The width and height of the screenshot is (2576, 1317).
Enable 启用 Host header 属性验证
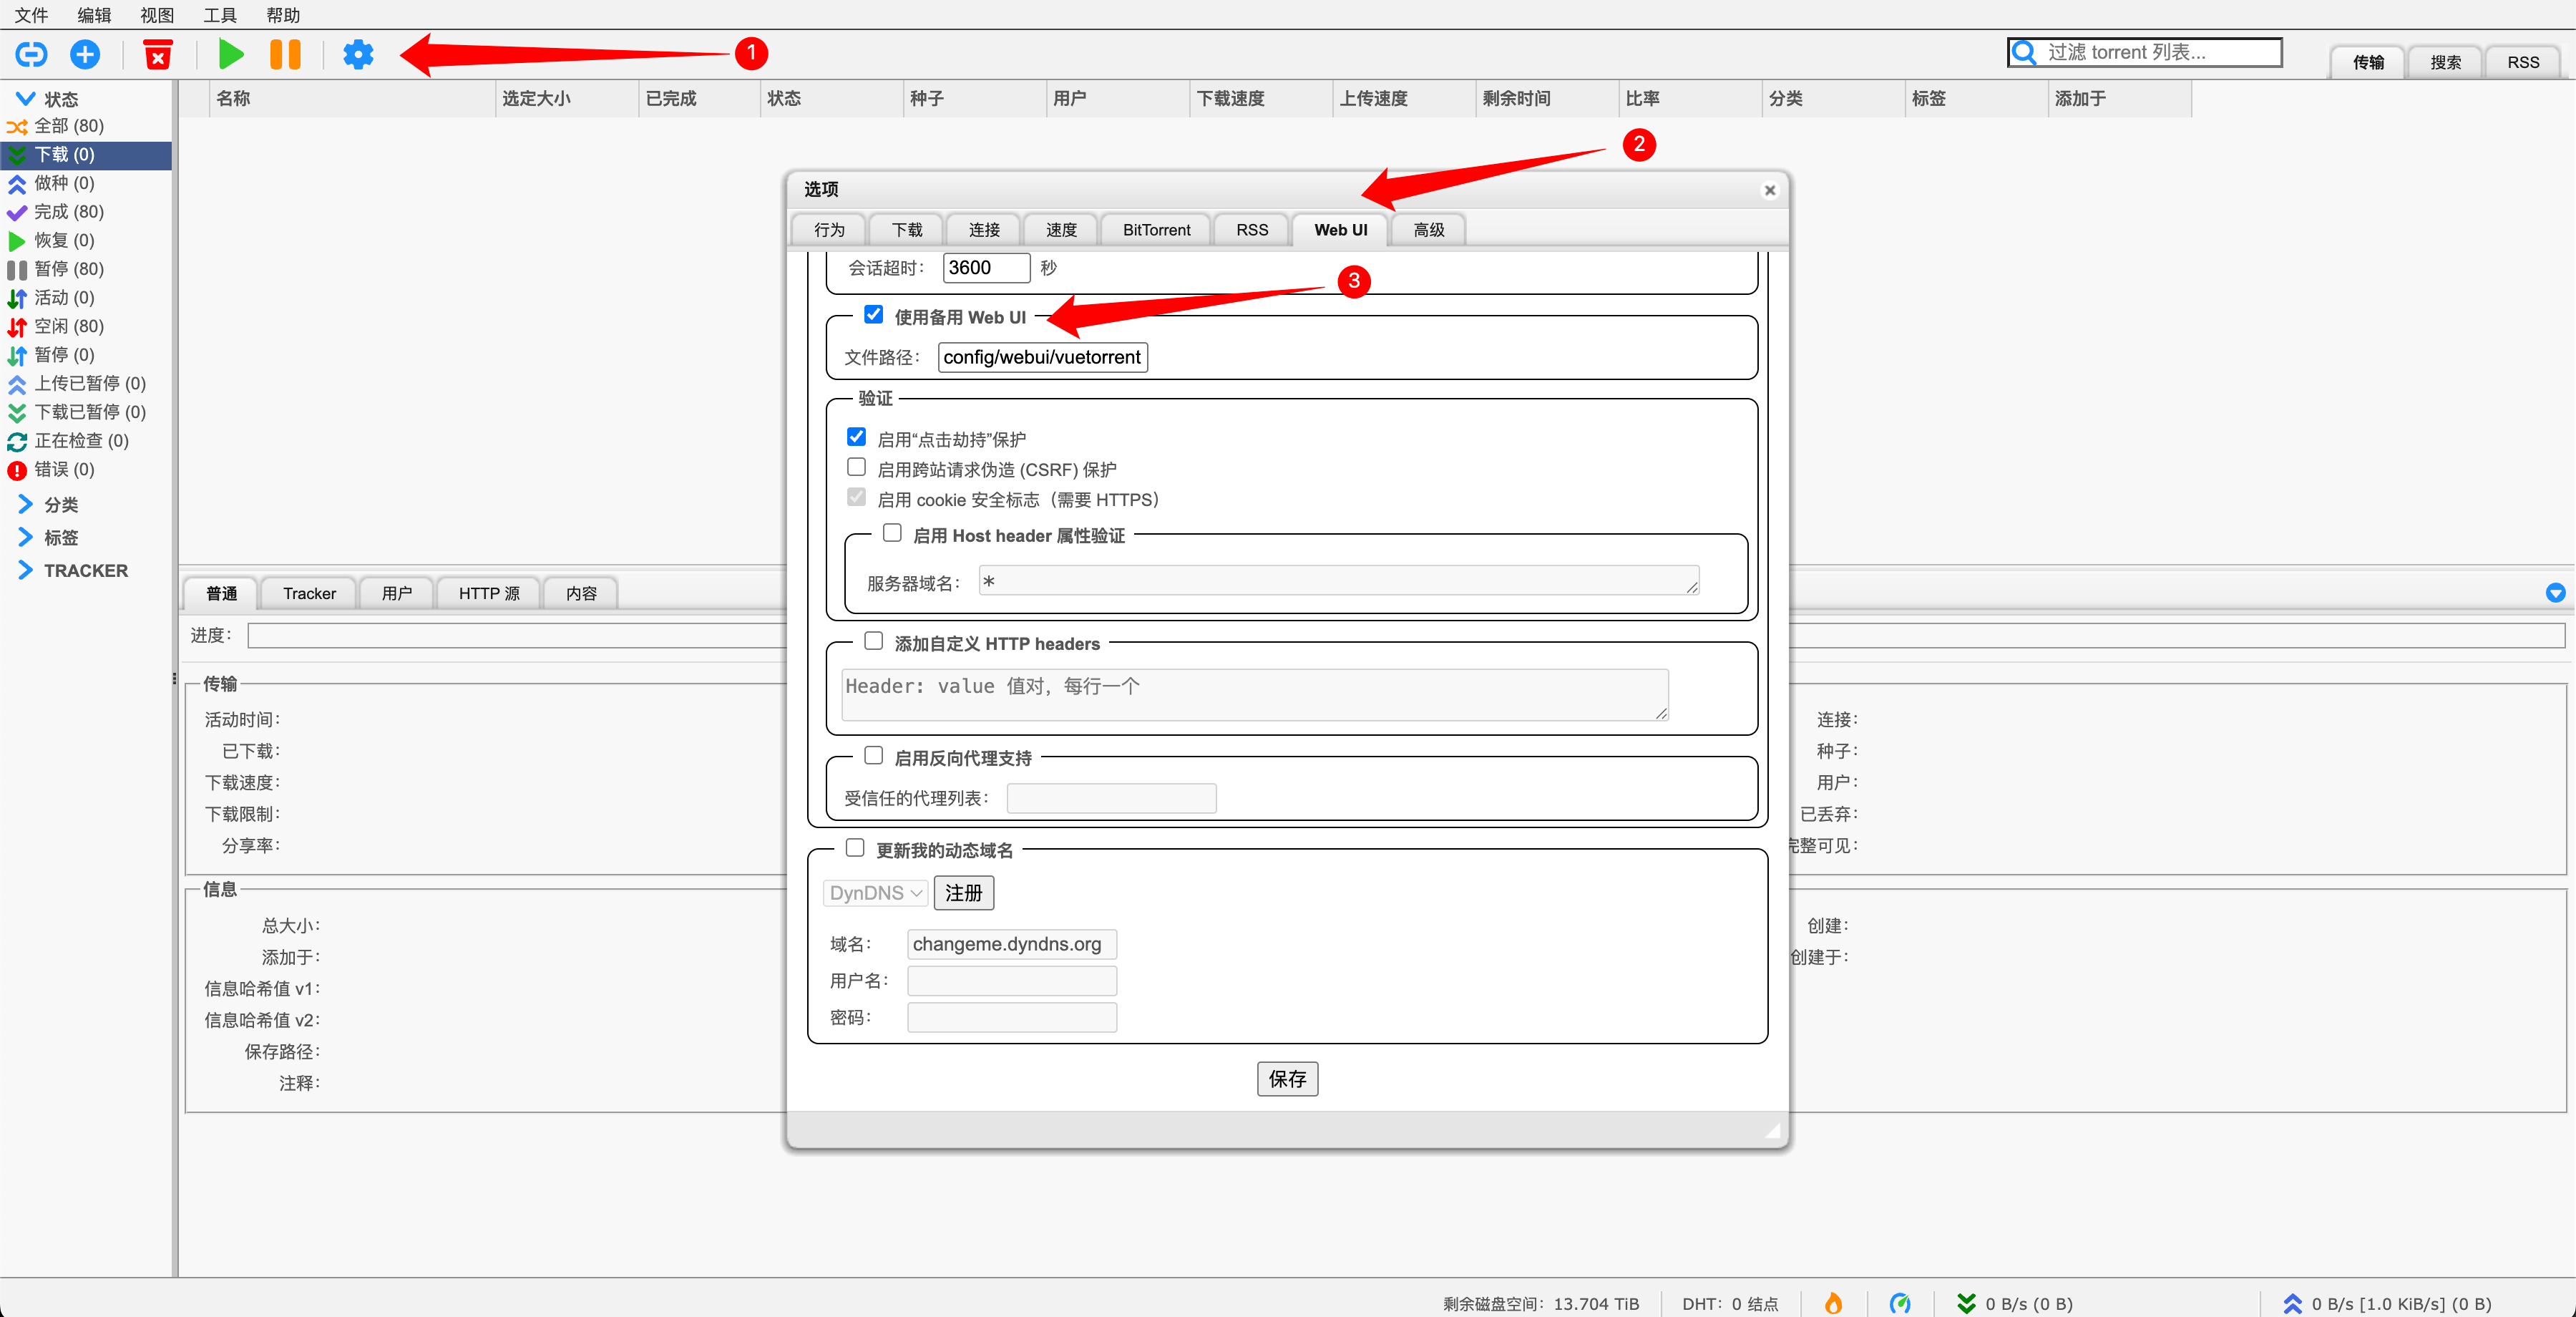pyautogui.click(x=892, y=533)
